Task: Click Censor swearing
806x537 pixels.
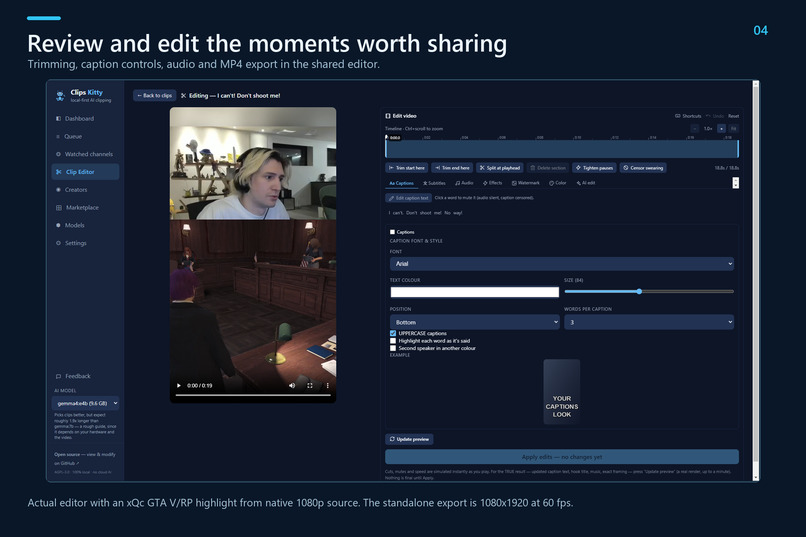Action: (x=643, y=168)
